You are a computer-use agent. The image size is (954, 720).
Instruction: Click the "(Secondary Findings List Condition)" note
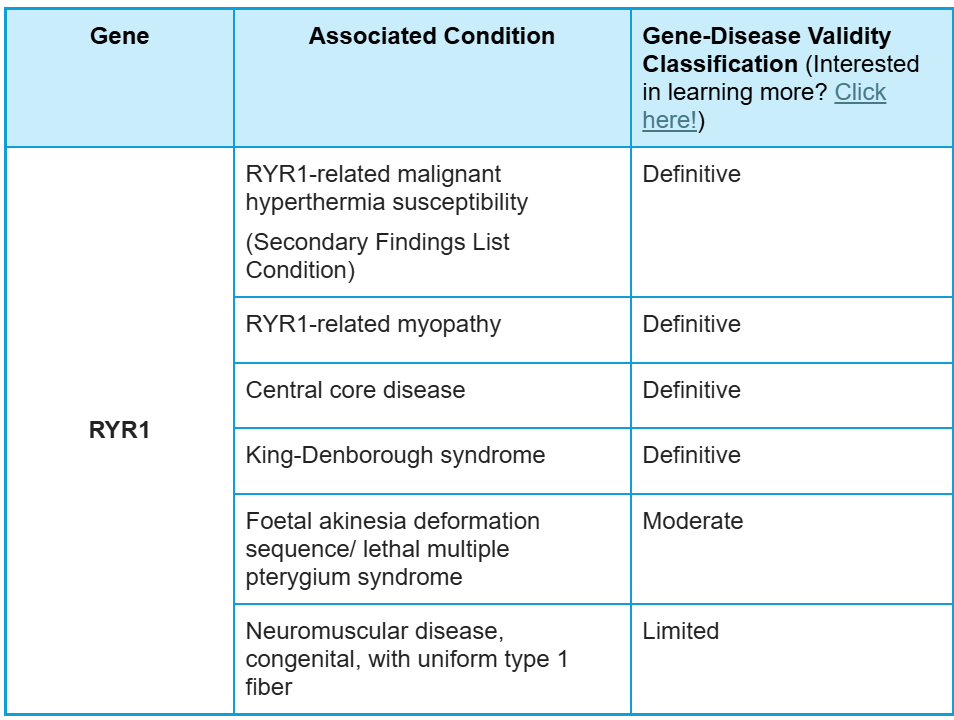click(377, 256)
